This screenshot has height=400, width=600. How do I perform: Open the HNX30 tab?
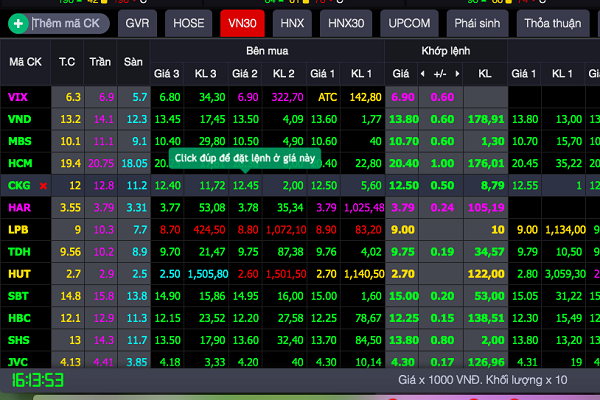346,21
